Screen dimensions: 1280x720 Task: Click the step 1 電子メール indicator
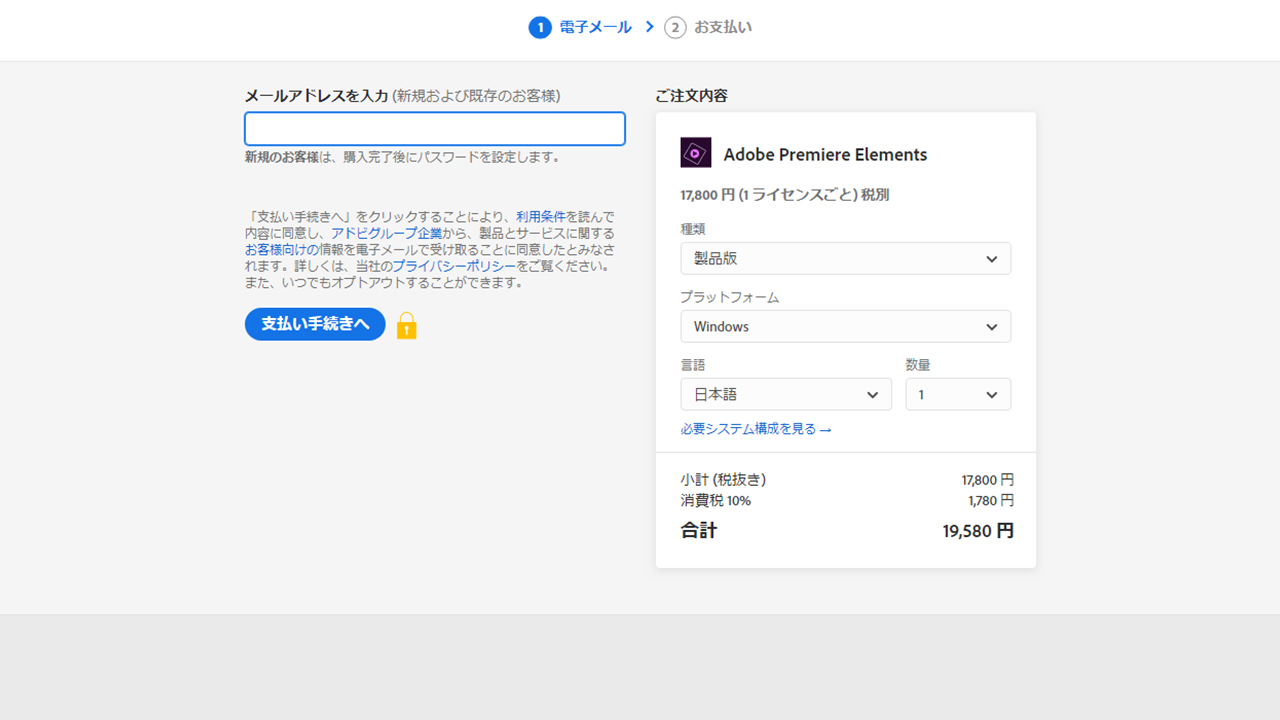pyautogui.click(x=581, y=27)
